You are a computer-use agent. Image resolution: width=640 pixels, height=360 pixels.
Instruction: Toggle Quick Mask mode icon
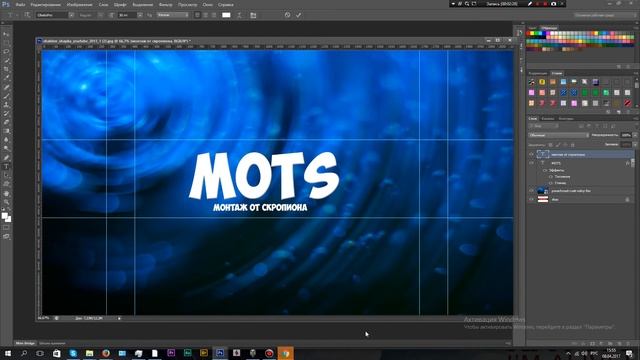click(6, 228)
